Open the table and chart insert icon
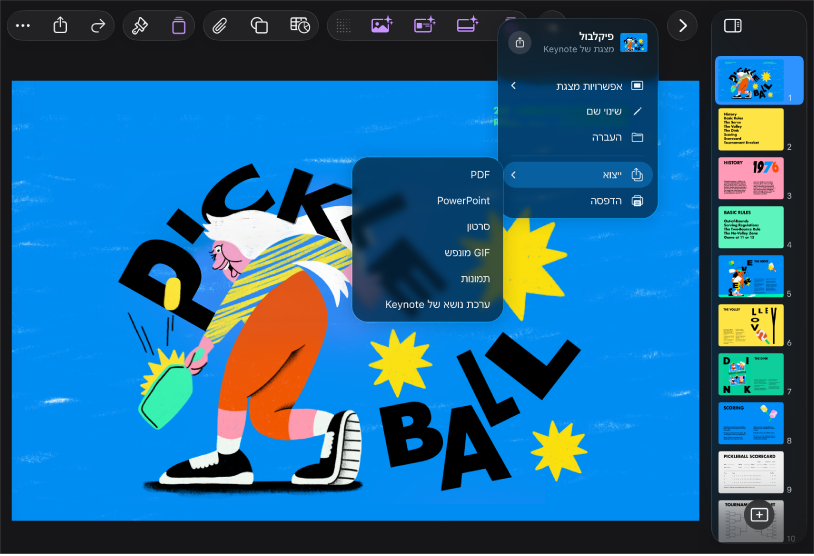 [x=300, y=25]
